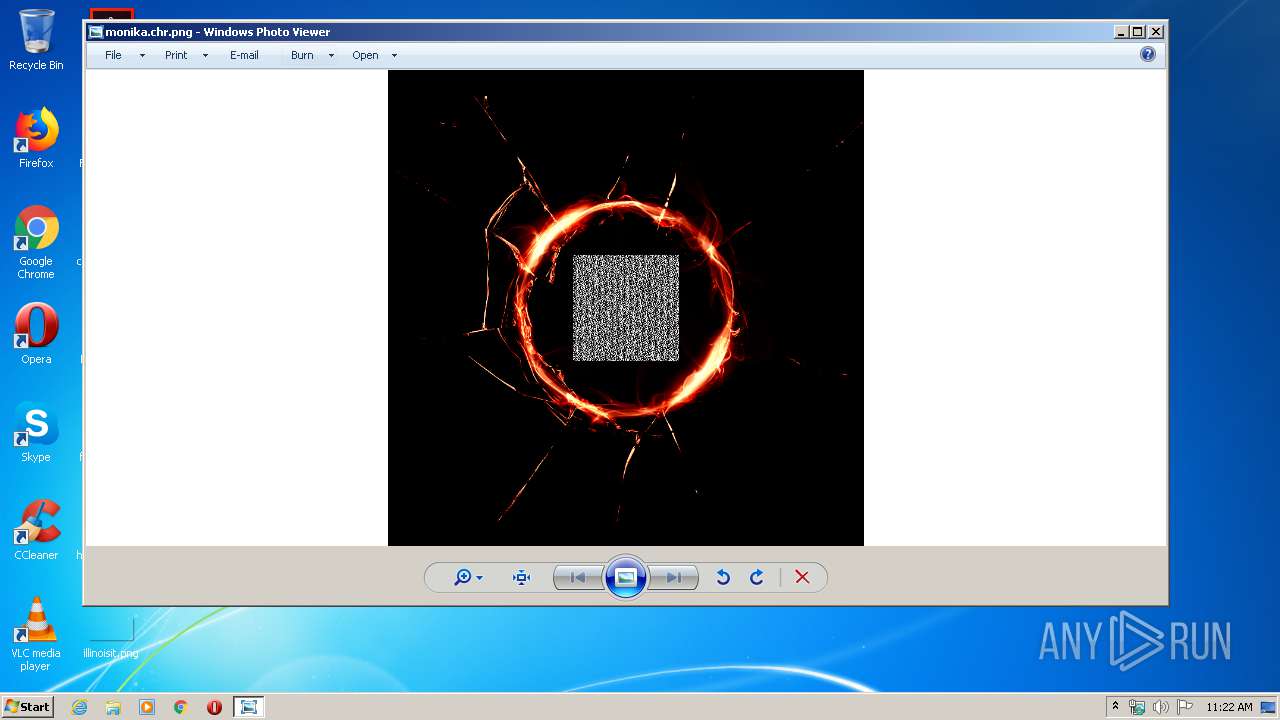Expand the File dropdown arrow
The image size is (1280, 720).
(142, 56)
